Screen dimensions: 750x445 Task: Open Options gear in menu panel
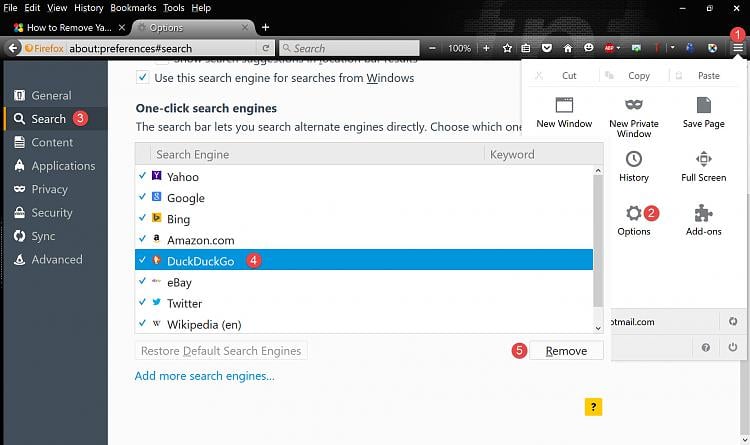click(x=634, y=221)
